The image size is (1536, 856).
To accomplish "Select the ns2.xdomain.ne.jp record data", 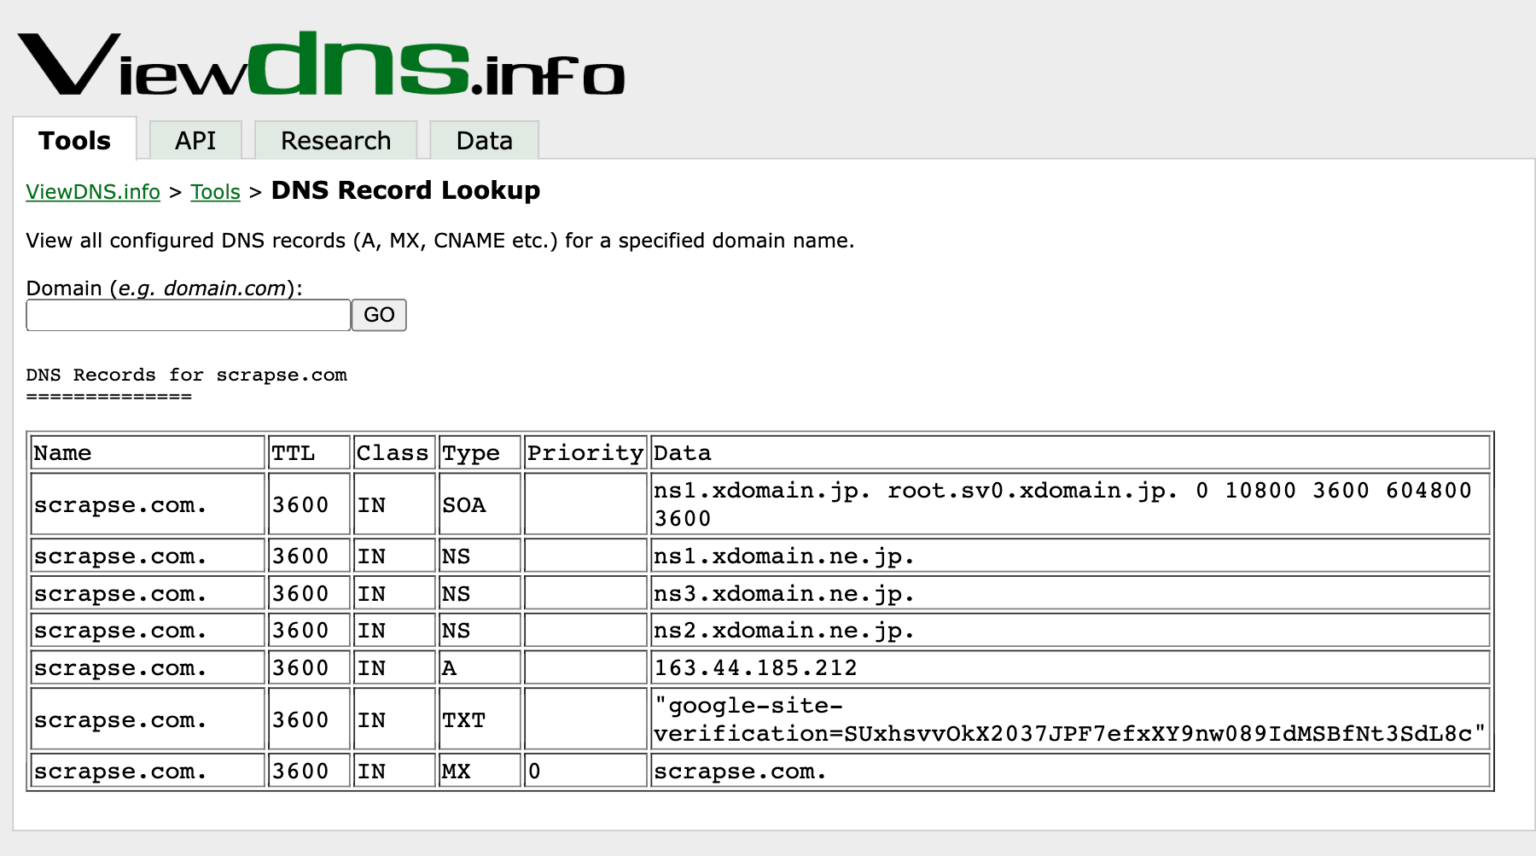I will point(783,630).
